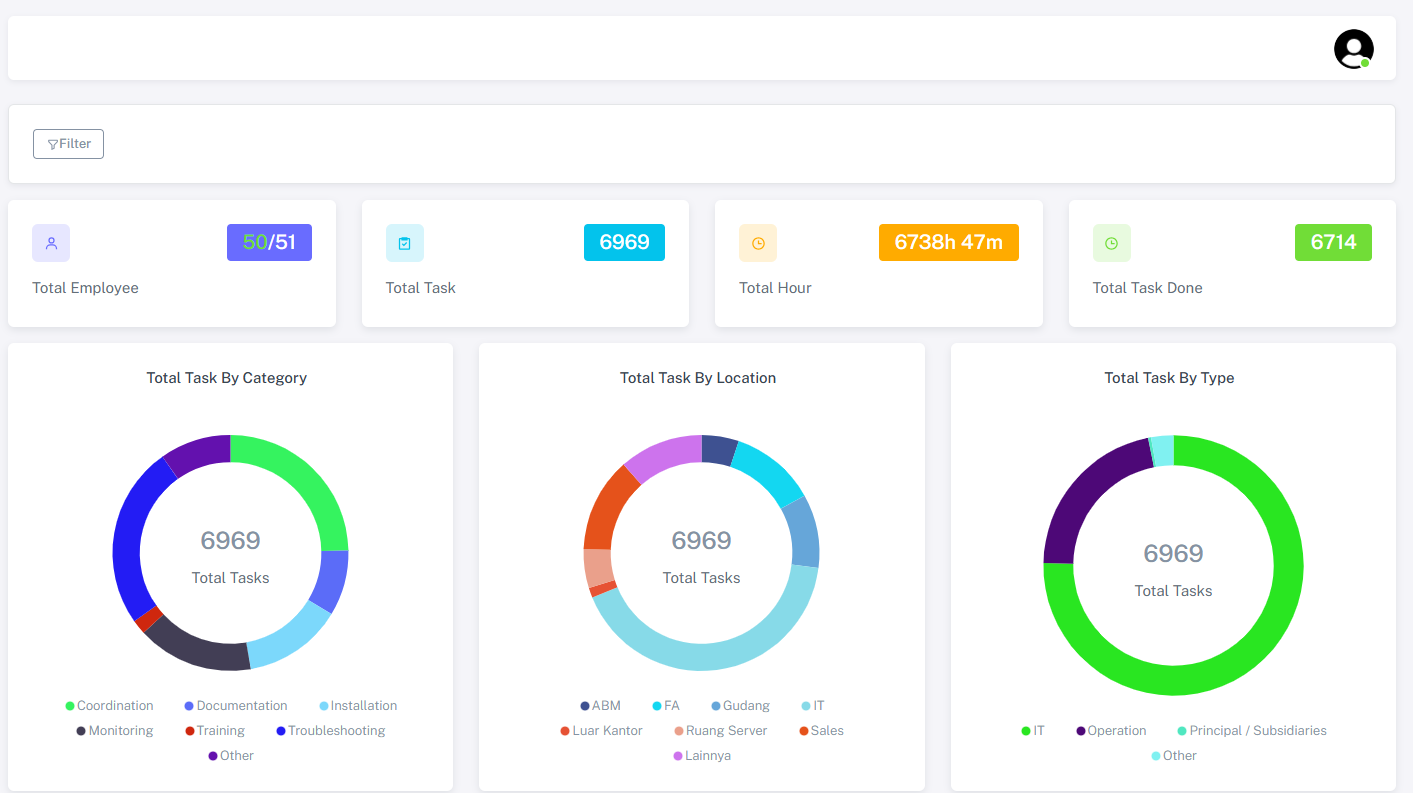This screenshot has height=793, width=1413.
Task: Click the Total Task clipboard icon
Action: 404,243
